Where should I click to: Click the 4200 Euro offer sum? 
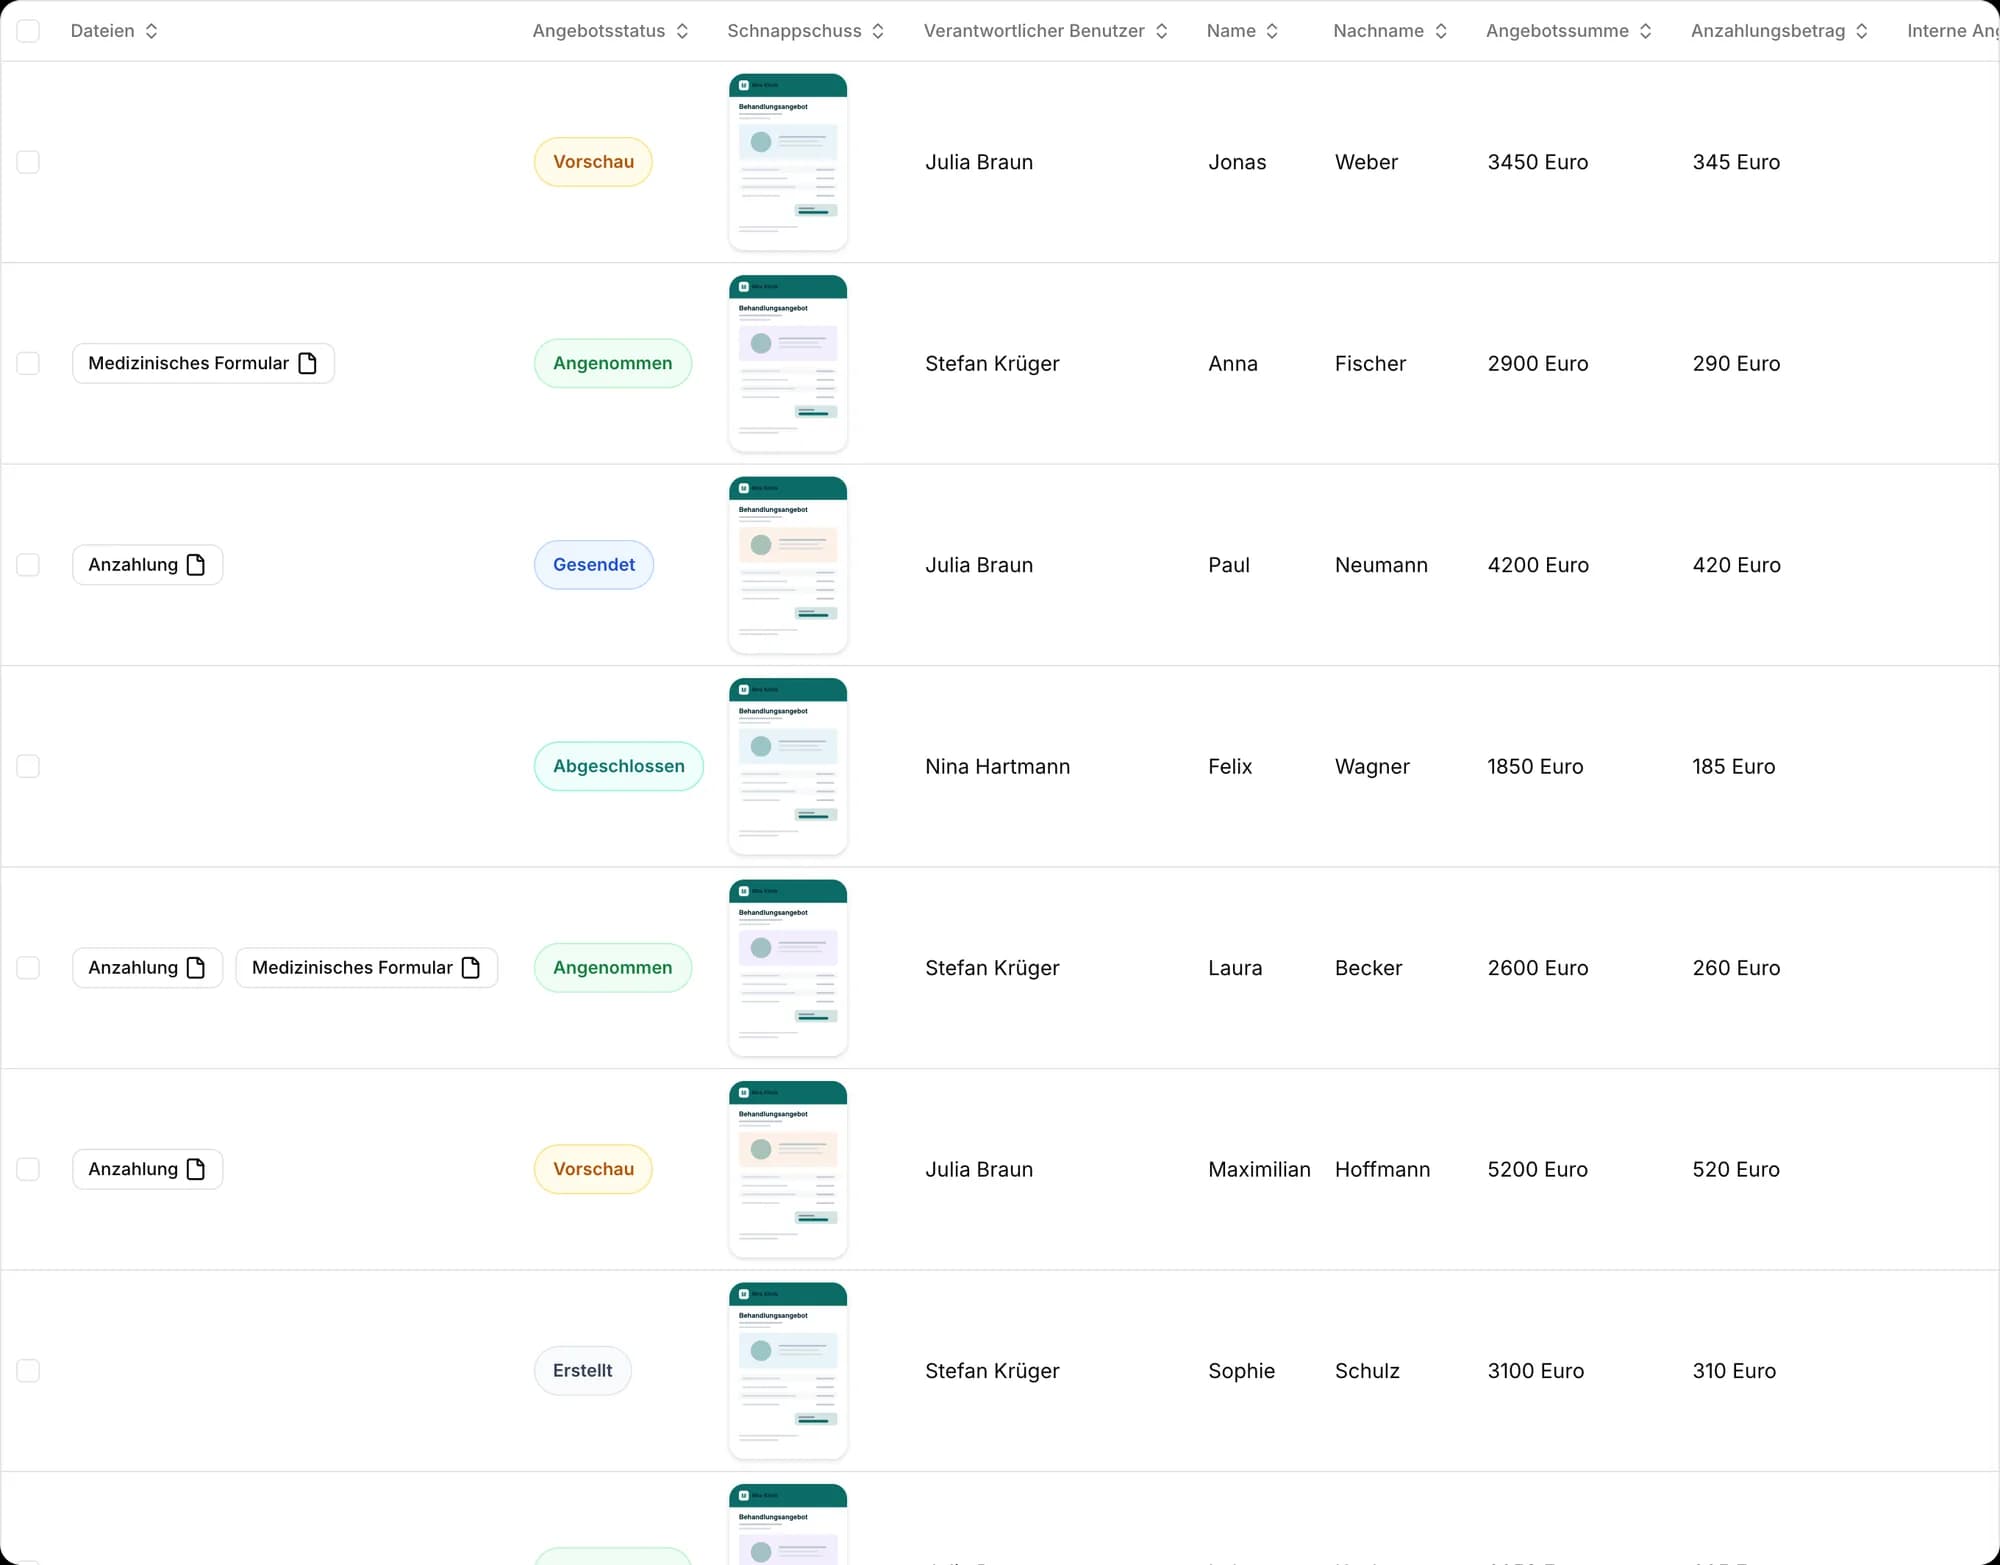1538,565
